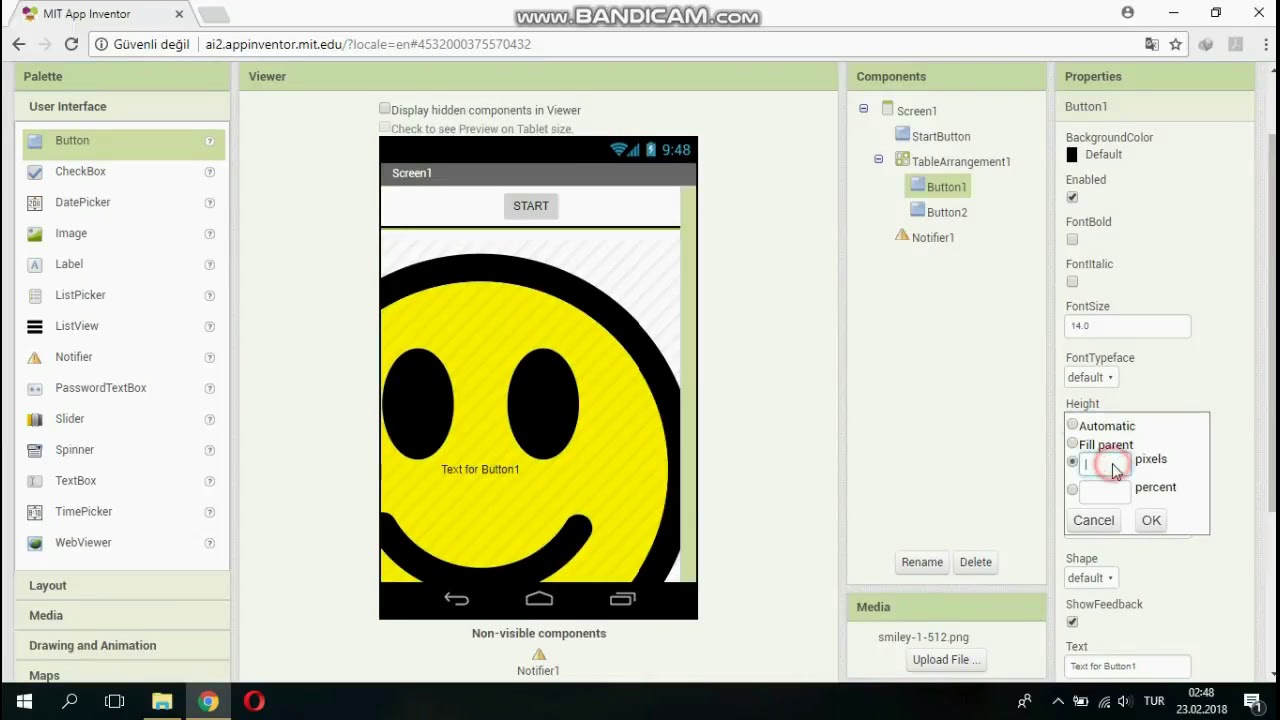Select the Fill parent height option
The height and width of the screenshot is (720, 1280).
point(1072,444)
